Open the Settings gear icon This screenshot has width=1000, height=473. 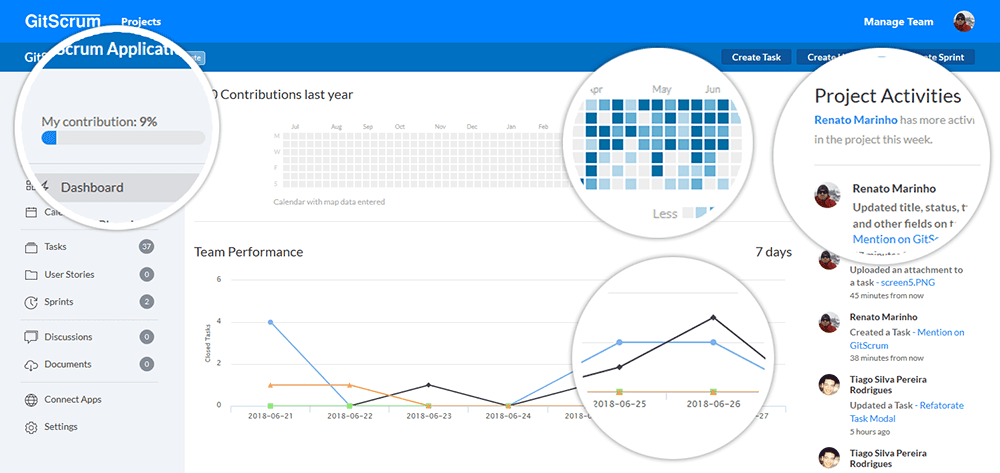pyautogui.click(x=31, y=427)
